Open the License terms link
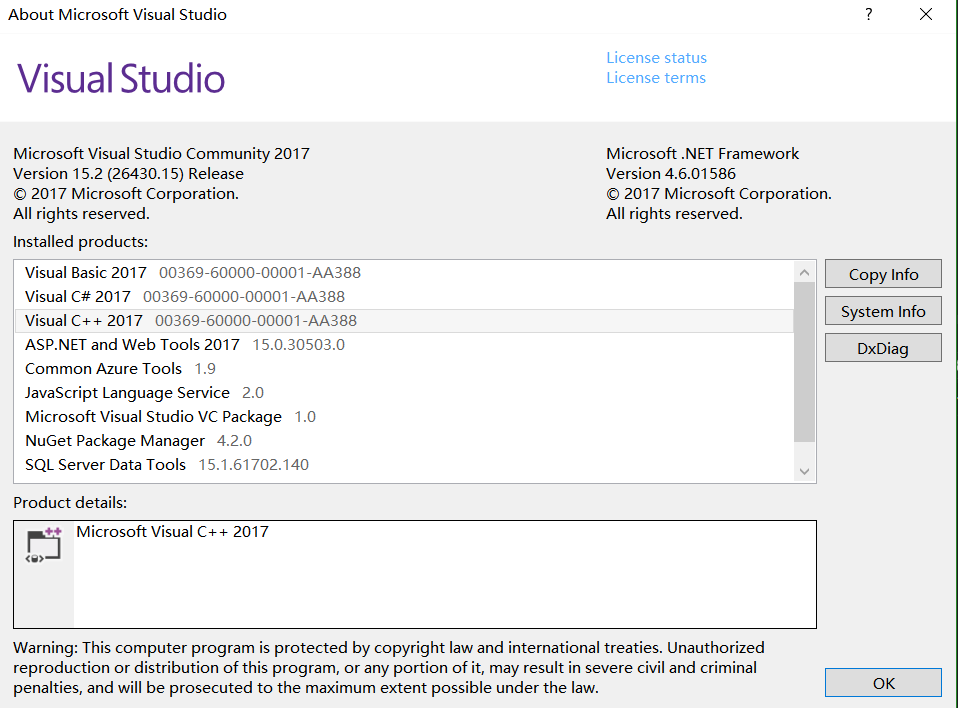Viewport: 958px width, 708px height. click(655, 78)
